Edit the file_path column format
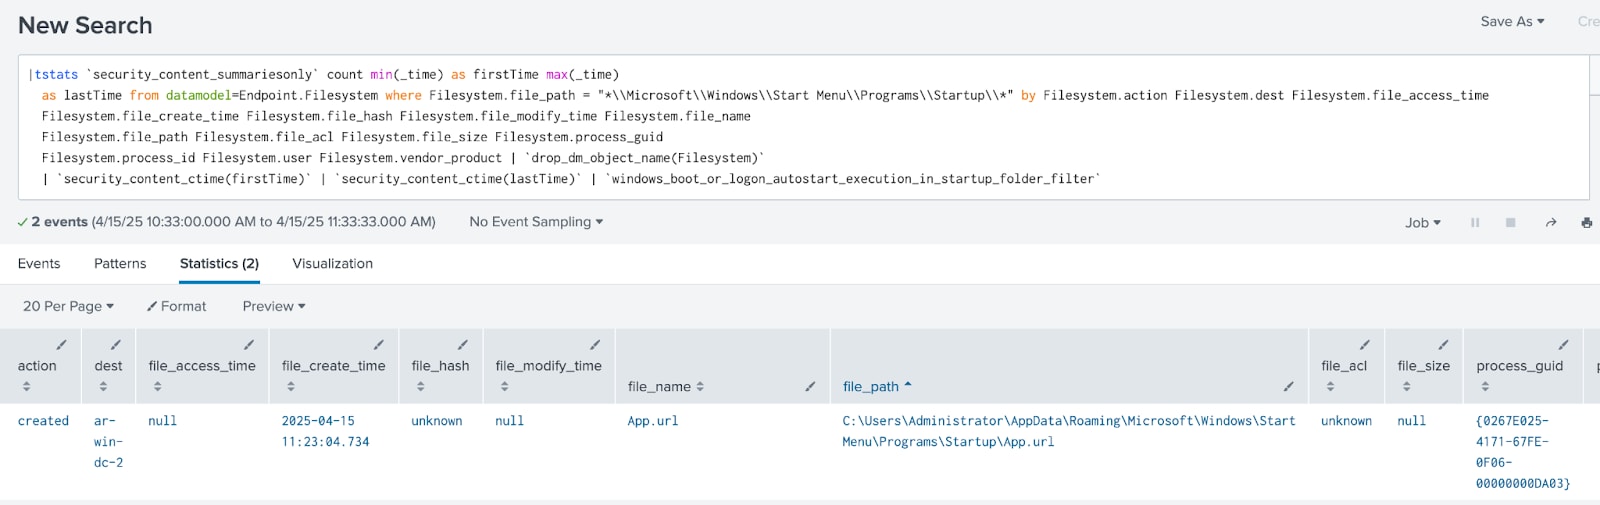The width and height of the screenshot is (1600, 505). tap(1288, 386)
